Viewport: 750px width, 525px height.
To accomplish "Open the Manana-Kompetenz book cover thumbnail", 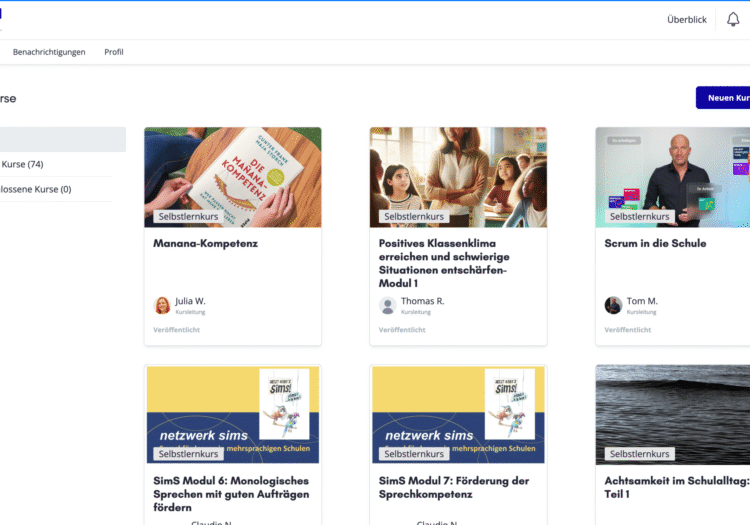I will tap(233, 177).
